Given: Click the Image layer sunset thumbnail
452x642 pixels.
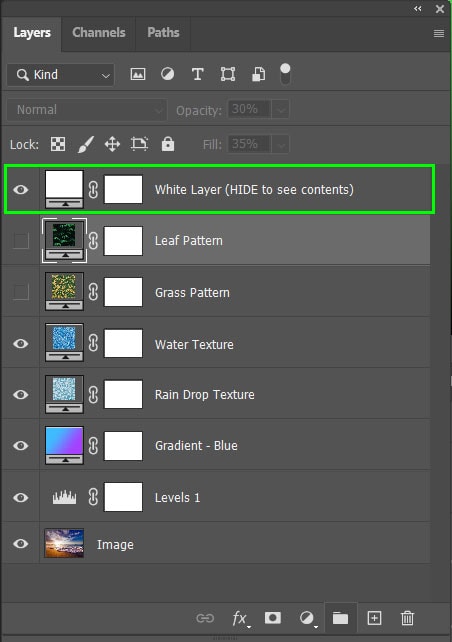Looking at the screenshot, I should pyautogui.click(x=64, y=543).
